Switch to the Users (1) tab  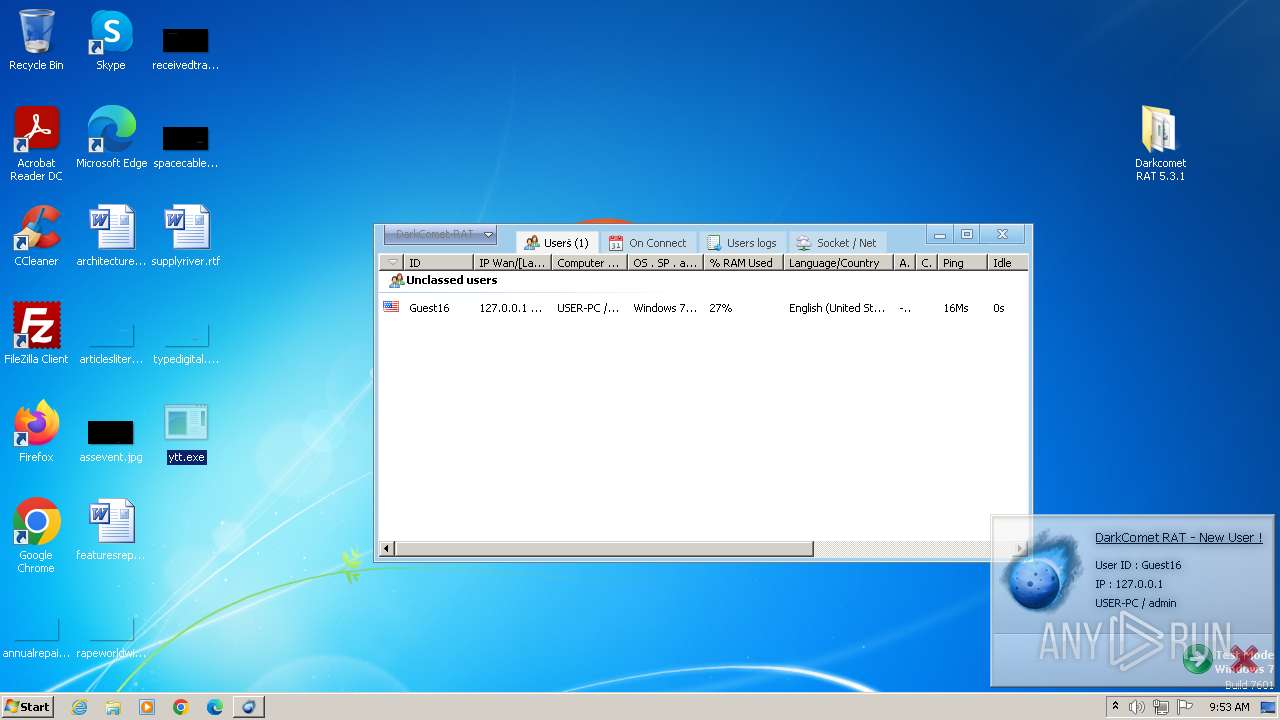(557, 243)
